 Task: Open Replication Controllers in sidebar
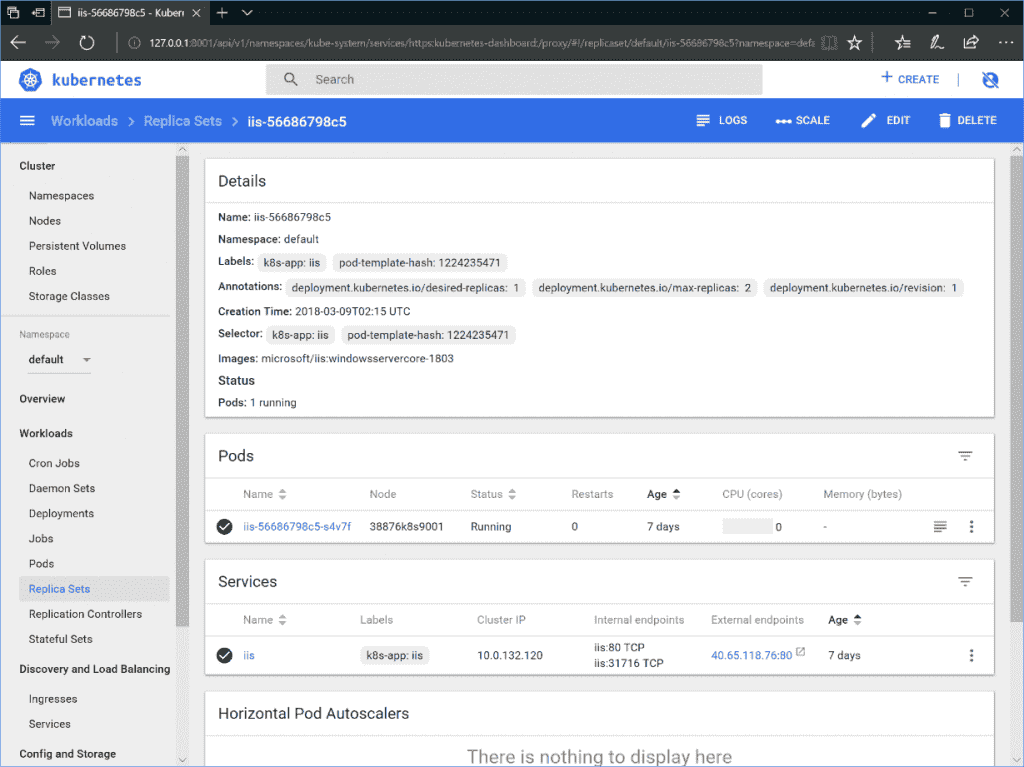point(85,614)
